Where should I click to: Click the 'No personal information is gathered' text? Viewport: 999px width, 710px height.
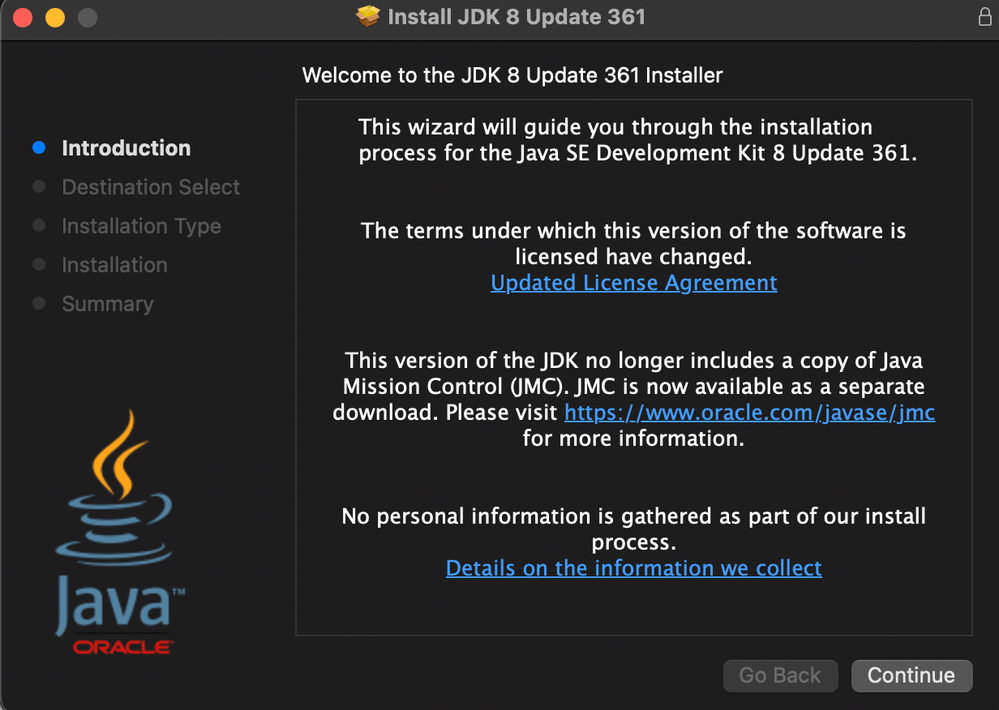[633, 529]
